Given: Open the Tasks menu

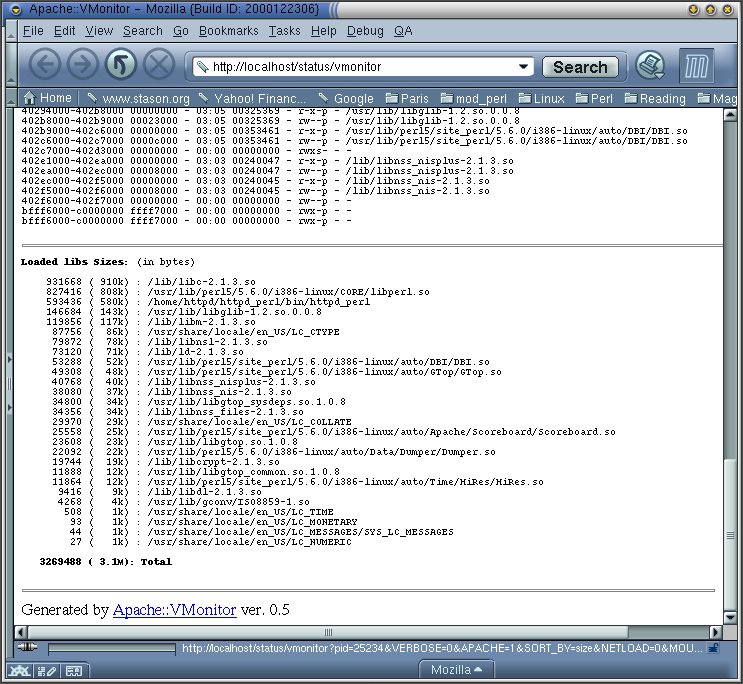Looking at the screenshot, I should [x=284, y=31].
